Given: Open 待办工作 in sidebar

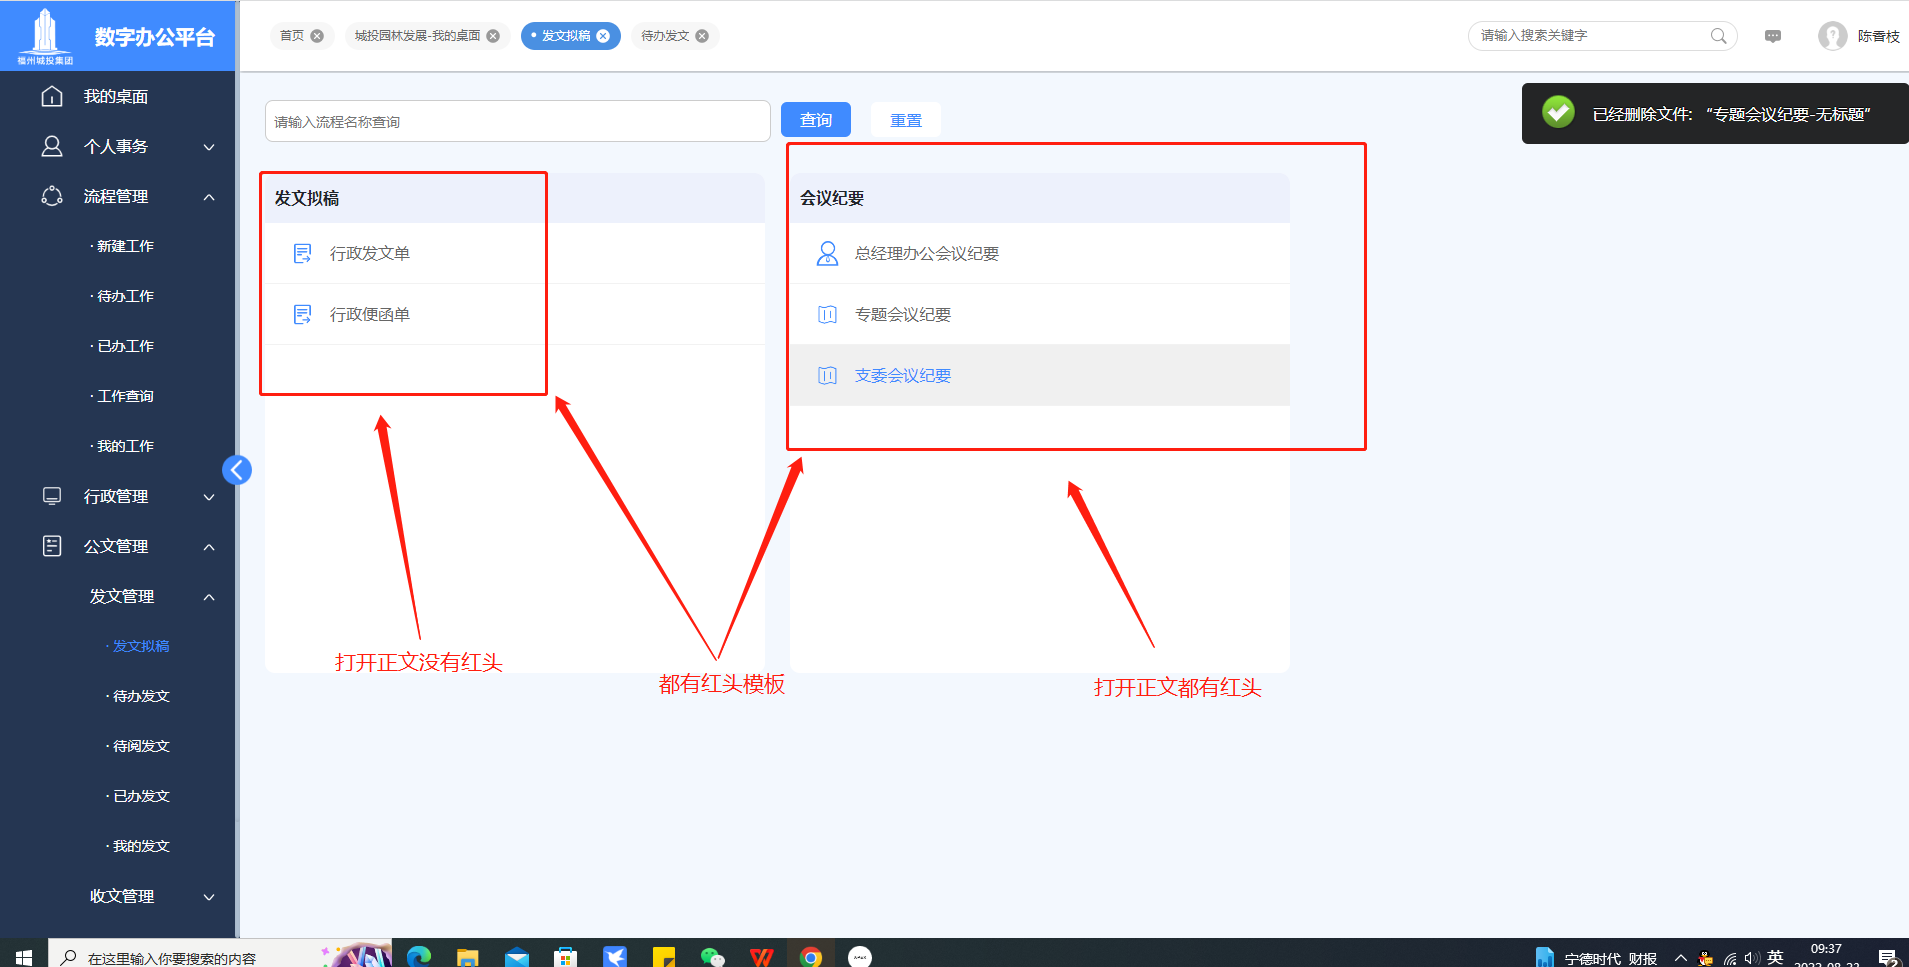Looking at the screenshot, I should point(125,296).
